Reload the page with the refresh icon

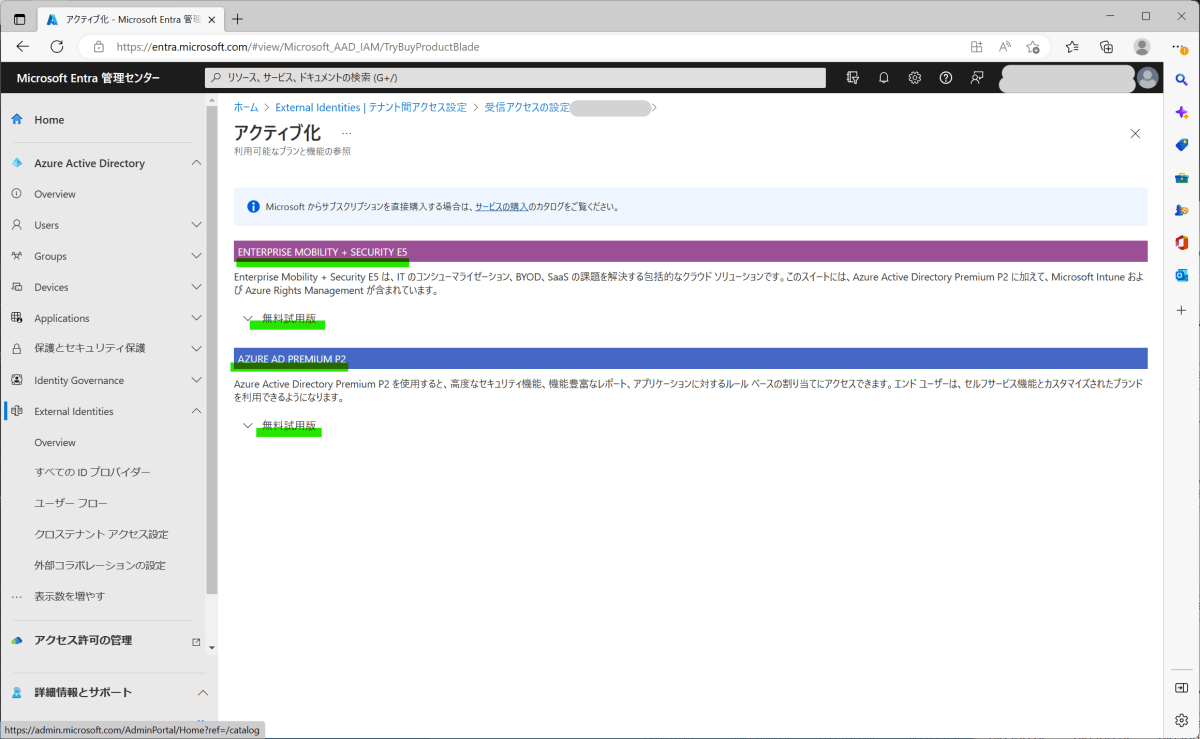click(x=57, y=46)
